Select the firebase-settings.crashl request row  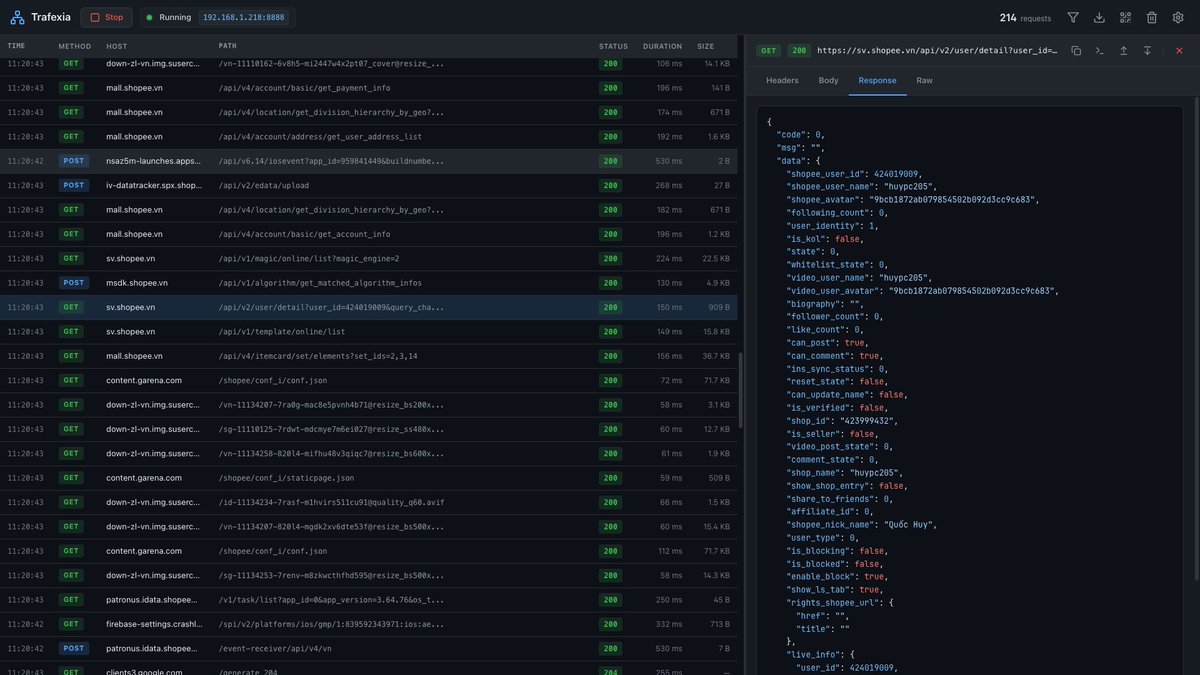[x=369, y=624]
